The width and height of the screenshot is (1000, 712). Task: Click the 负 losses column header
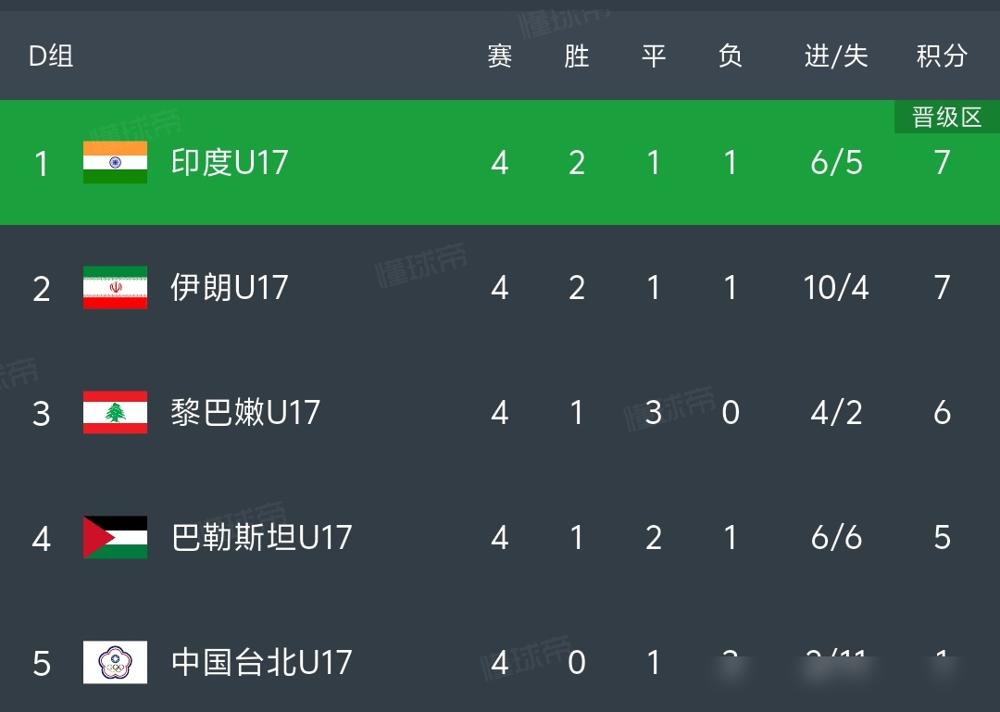point(730,56)
